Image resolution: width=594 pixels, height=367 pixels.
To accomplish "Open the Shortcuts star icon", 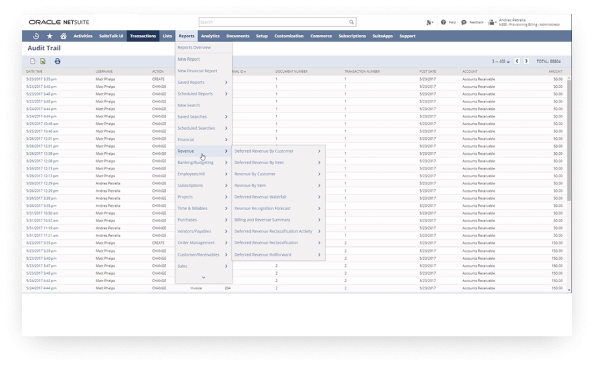I will tap(50, 36).
